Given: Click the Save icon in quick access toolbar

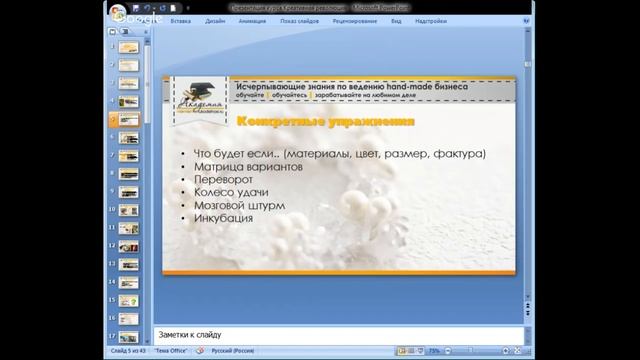Looking at the screenshot, I should [x=136, y=8].
